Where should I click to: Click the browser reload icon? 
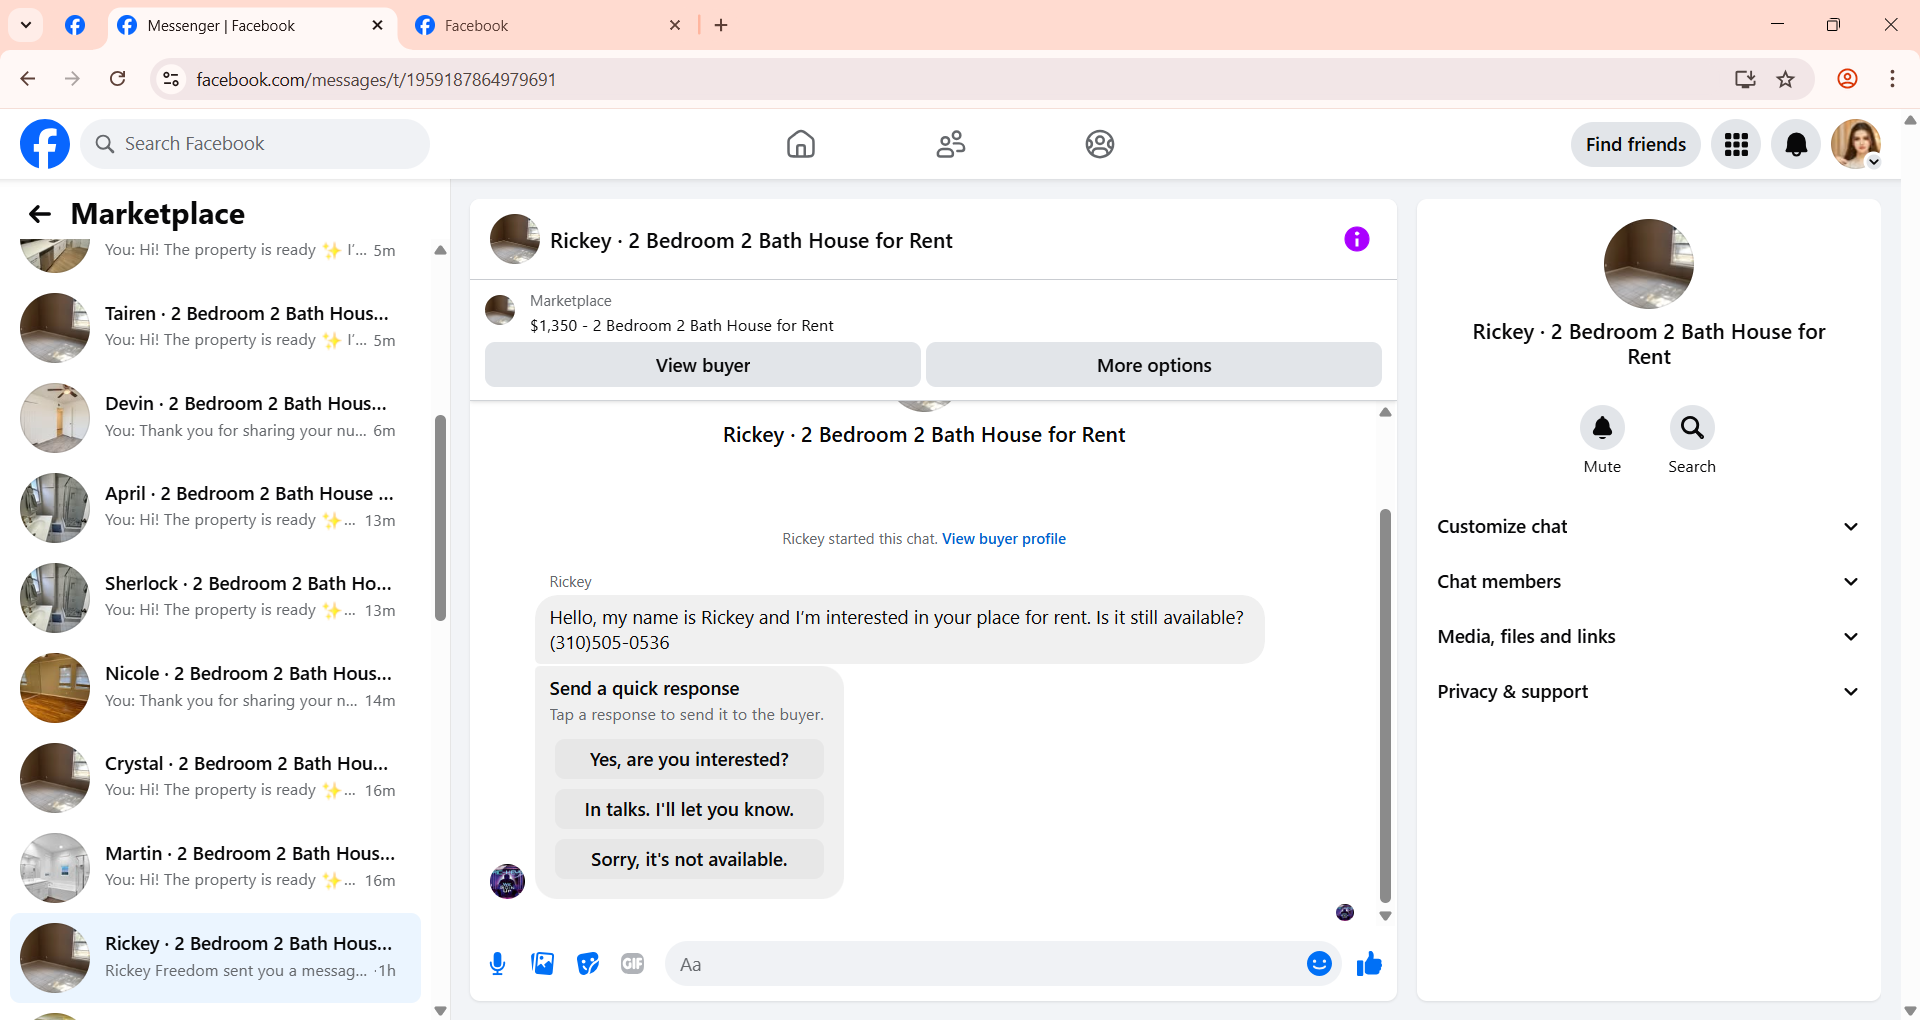(x=118, y=79)
